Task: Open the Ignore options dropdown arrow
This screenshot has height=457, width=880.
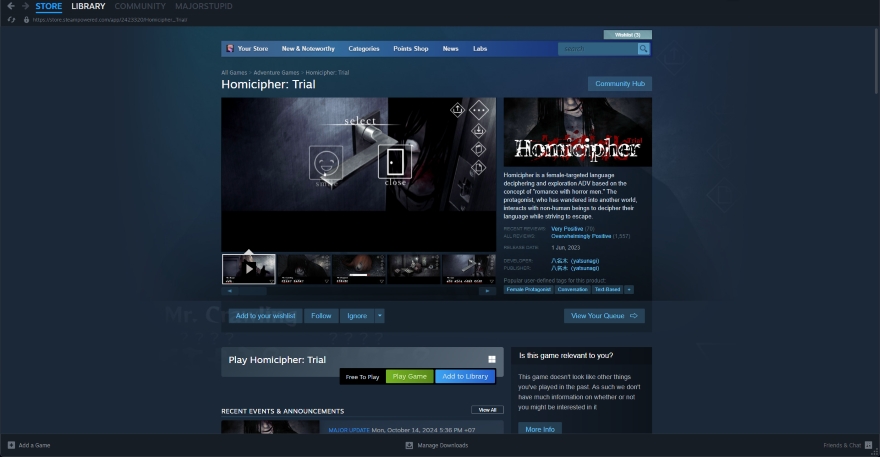Action: 379,316
